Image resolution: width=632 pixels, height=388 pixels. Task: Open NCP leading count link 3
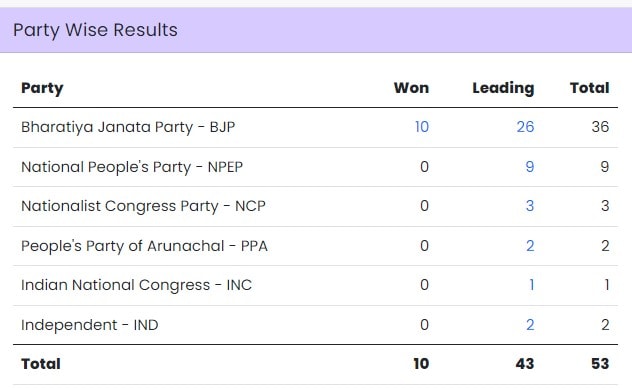tap(530, 206)
